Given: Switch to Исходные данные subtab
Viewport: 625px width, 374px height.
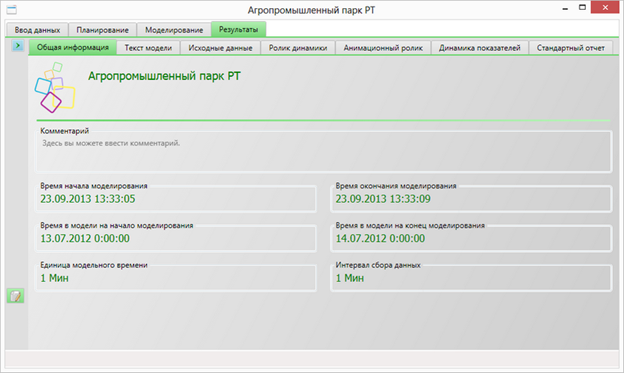Looking at the screenshot, I should point(220,48).
